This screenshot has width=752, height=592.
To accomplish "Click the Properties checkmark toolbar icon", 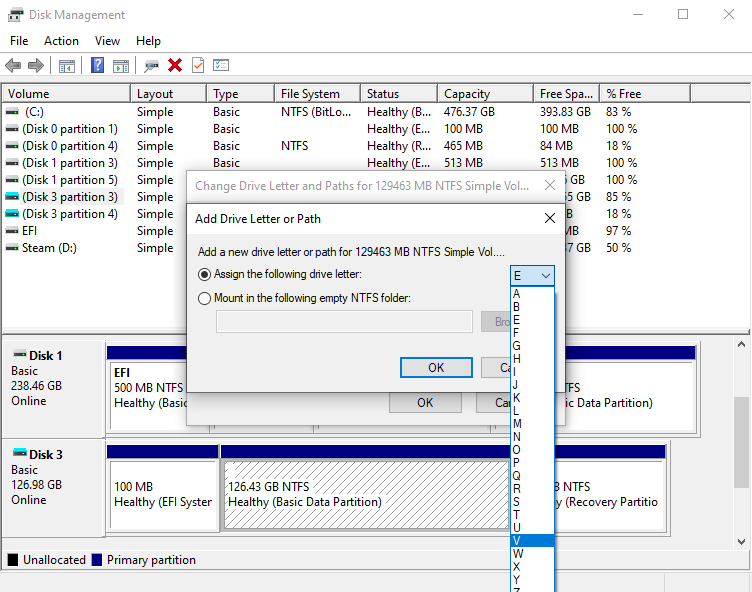I will [x=198, y=65].
